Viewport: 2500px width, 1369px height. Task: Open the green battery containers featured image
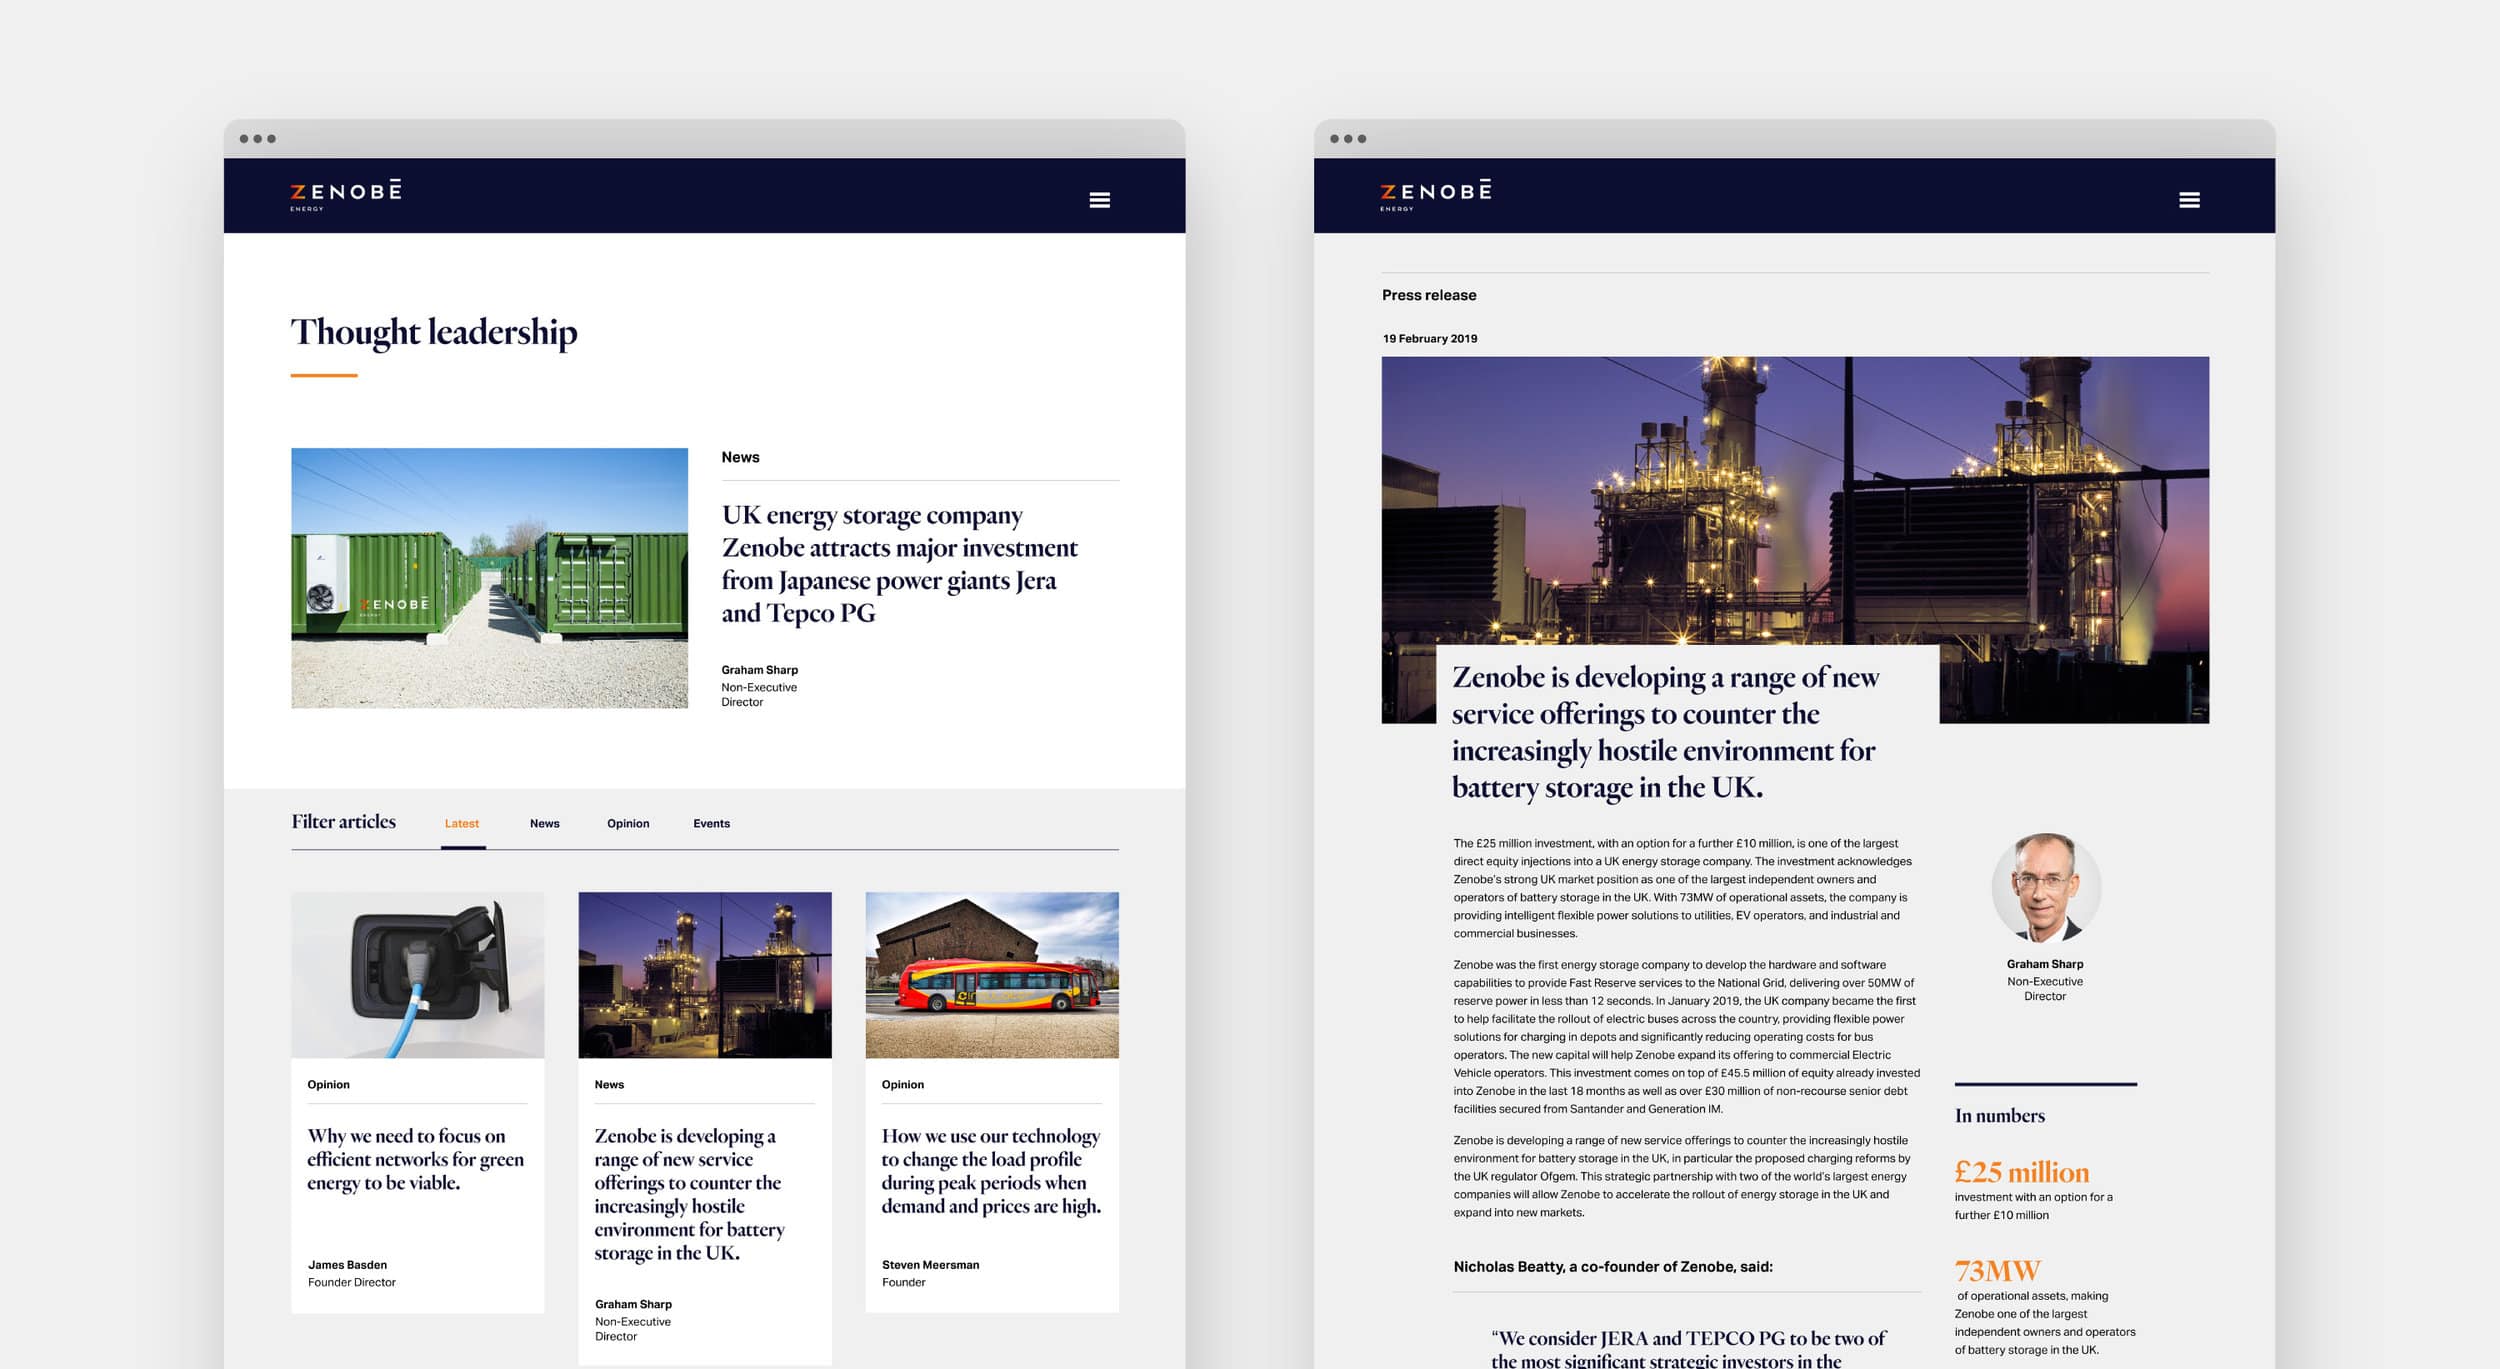489,578
